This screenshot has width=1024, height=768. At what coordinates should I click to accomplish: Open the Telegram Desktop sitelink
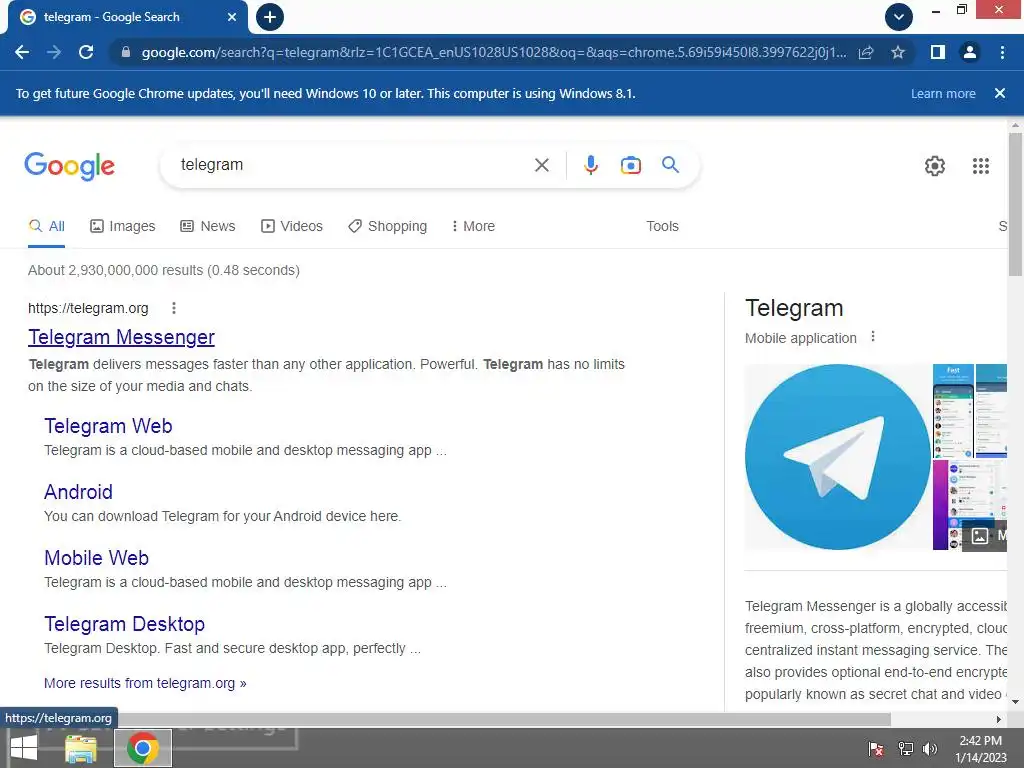pos(125,624)
